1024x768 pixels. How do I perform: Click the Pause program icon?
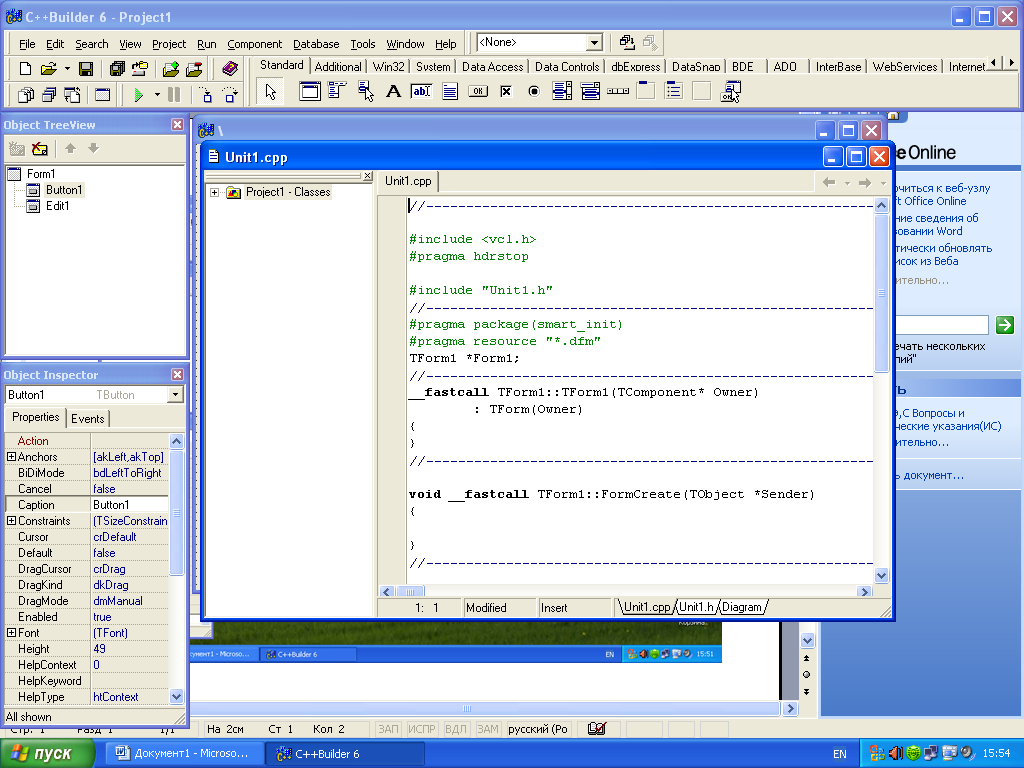pyautogui.click(x=174, y=95)
